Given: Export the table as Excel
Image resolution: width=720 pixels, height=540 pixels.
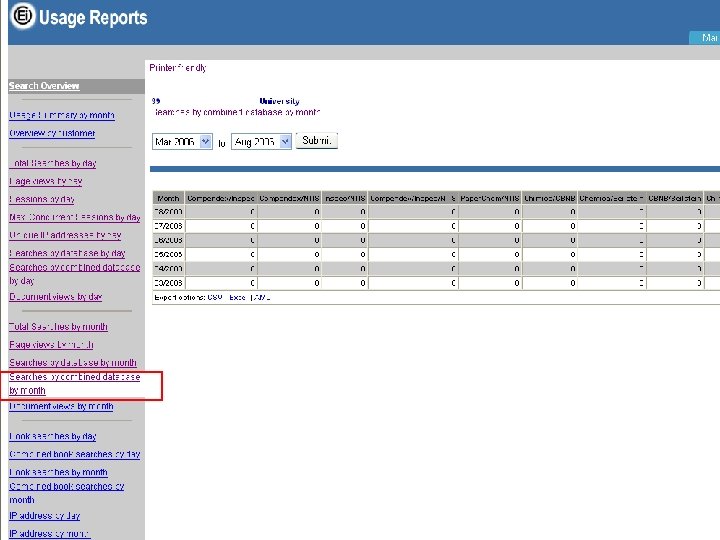Looking at the screenshot, I should 237,298.
